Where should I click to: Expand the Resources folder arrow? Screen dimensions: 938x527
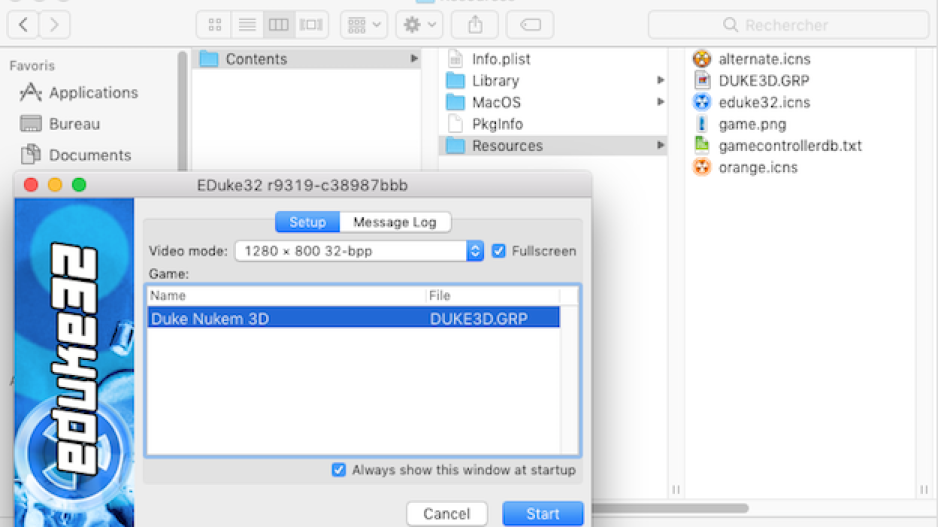[x=660, y=145]
